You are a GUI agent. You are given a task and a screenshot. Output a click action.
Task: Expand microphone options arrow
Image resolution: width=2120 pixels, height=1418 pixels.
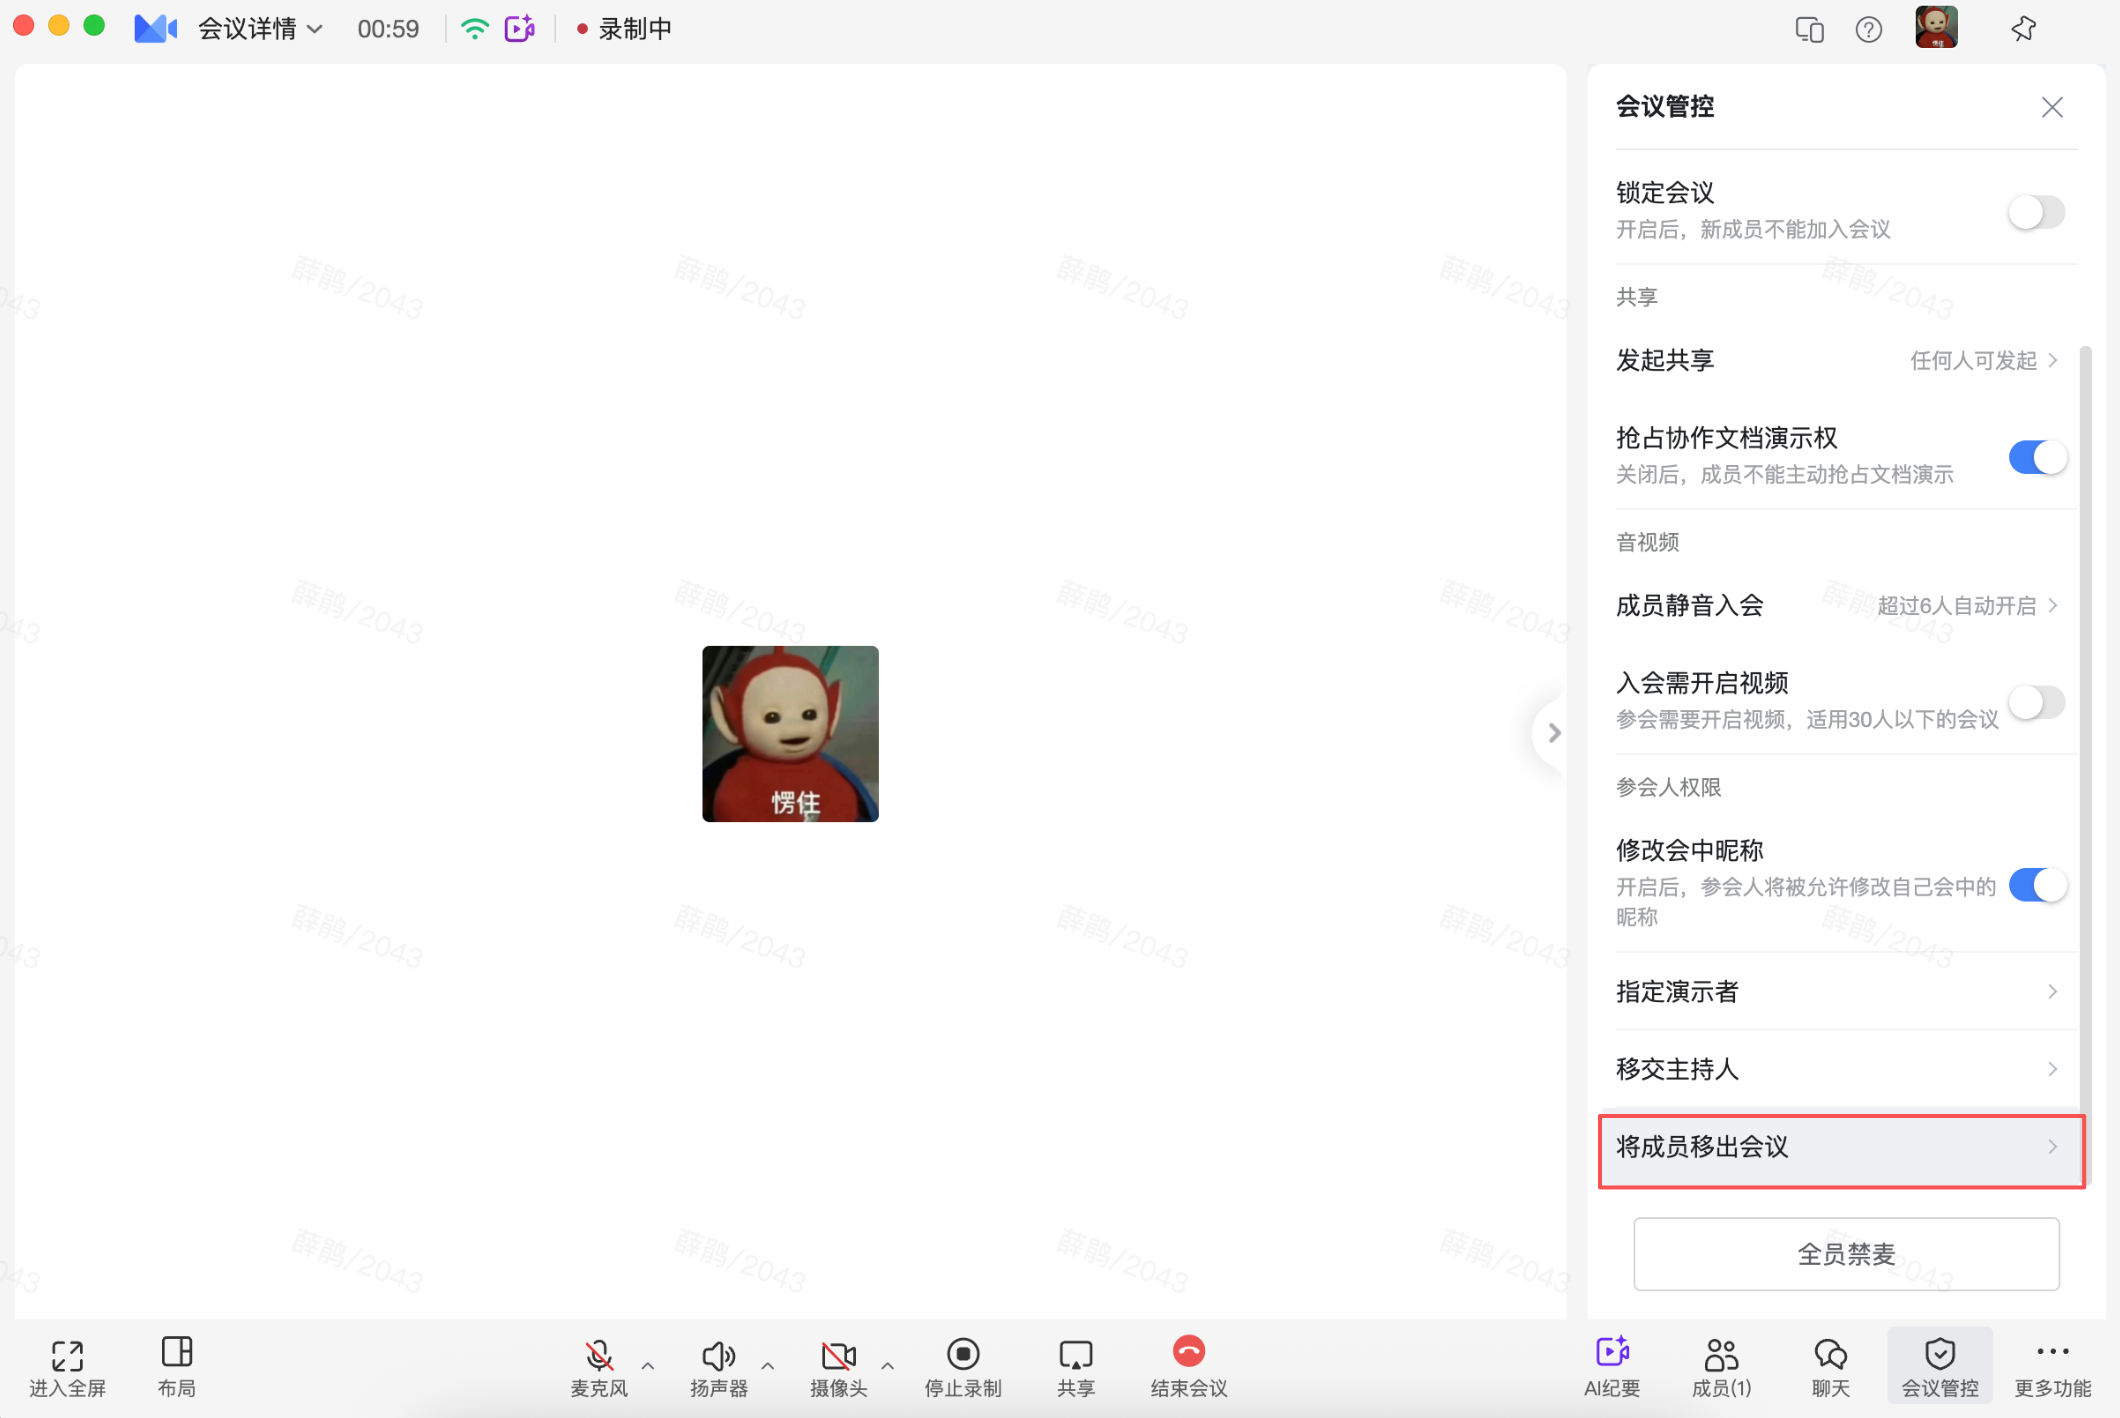[648, 1366]
